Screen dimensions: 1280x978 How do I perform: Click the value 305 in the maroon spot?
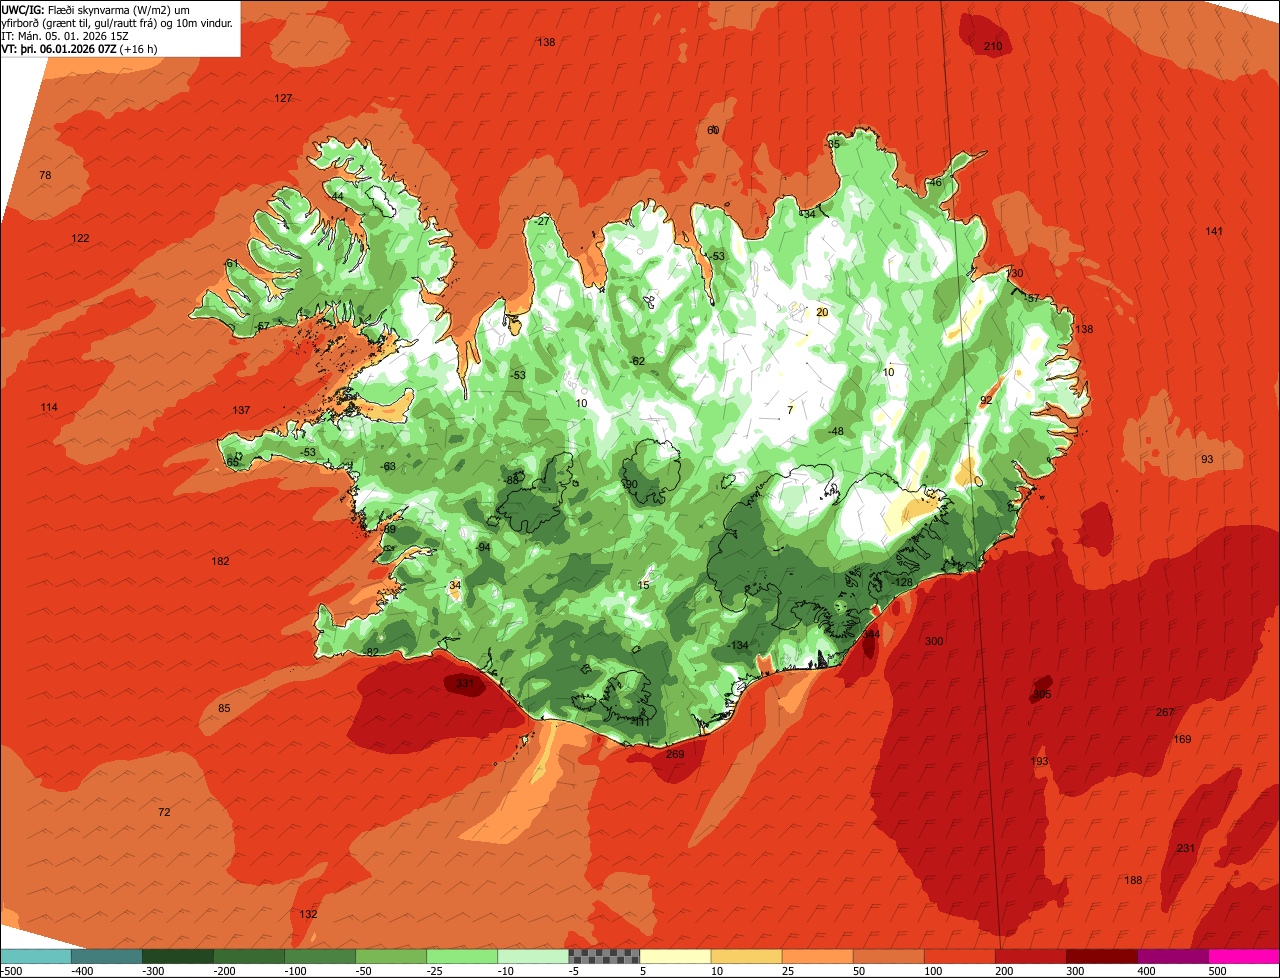pyautogui.click(x=1042, y=694)
